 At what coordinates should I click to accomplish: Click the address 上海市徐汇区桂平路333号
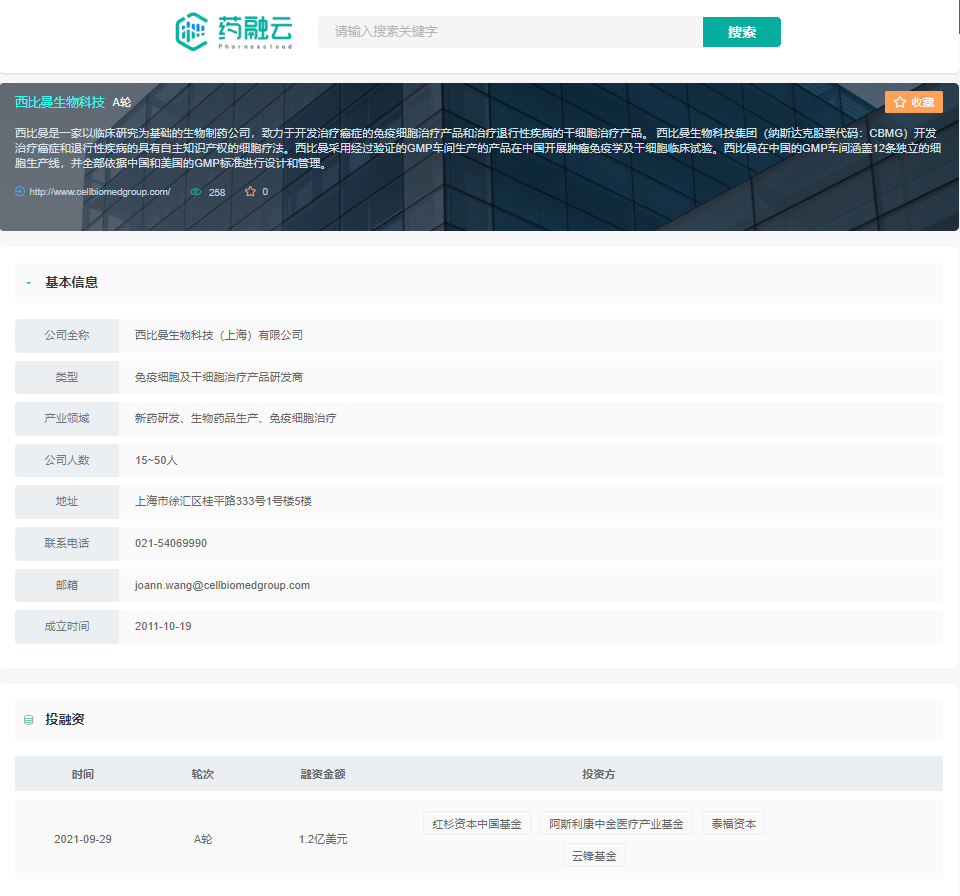tap(223, 501)
